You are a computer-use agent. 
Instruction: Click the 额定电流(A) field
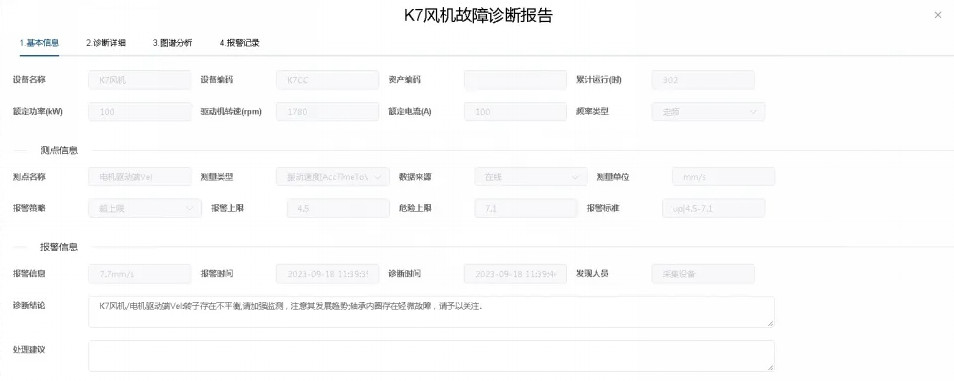tap(515, 112)
